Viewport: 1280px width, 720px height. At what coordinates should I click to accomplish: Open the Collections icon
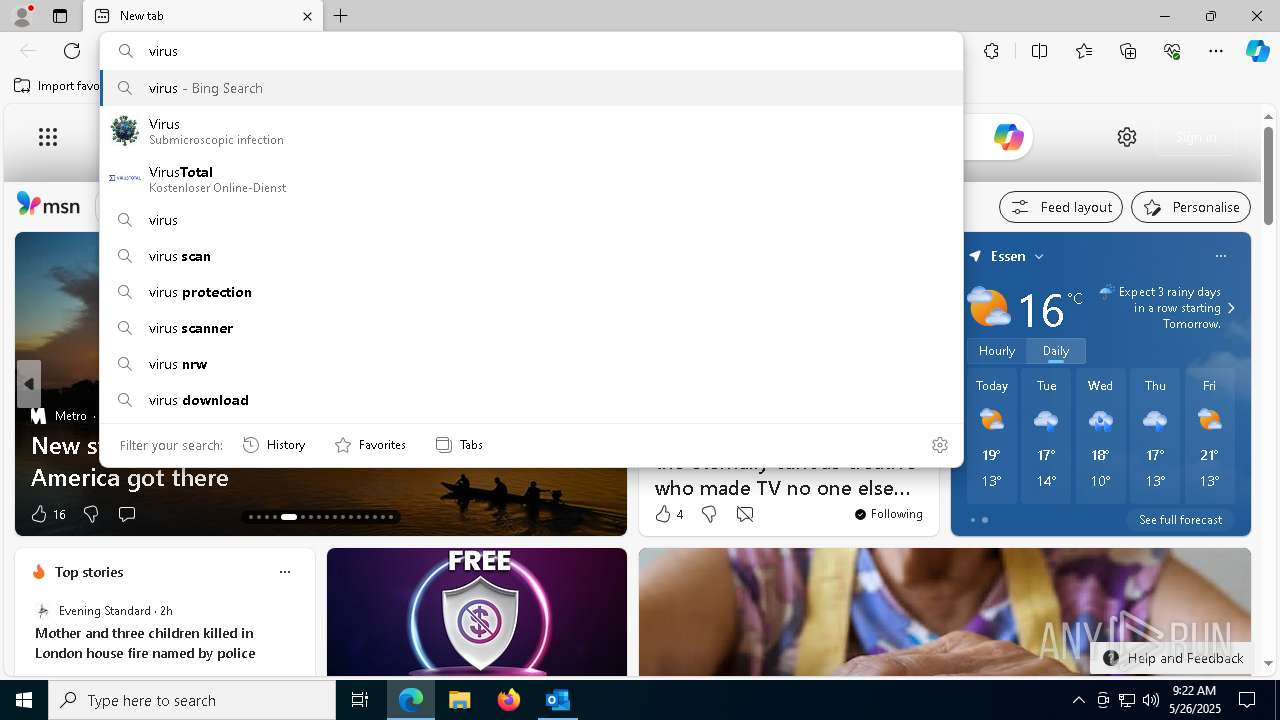(x=1128, y=51)
